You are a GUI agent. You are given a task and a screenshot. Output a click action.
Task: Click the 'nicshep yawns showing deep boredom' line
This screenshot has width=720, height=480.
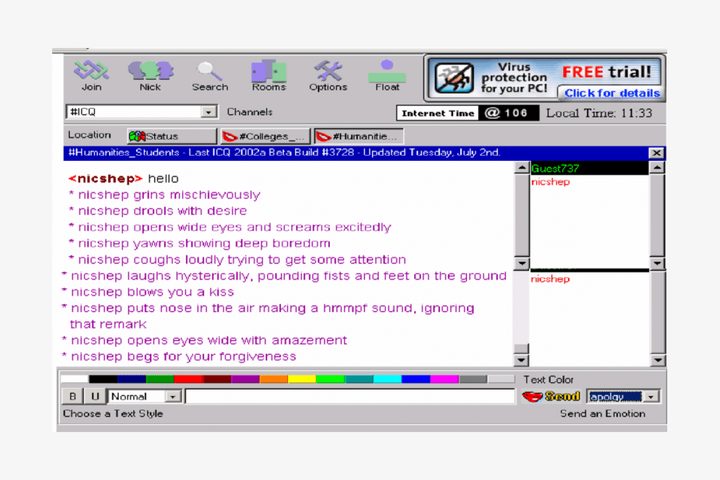point(200,243)
